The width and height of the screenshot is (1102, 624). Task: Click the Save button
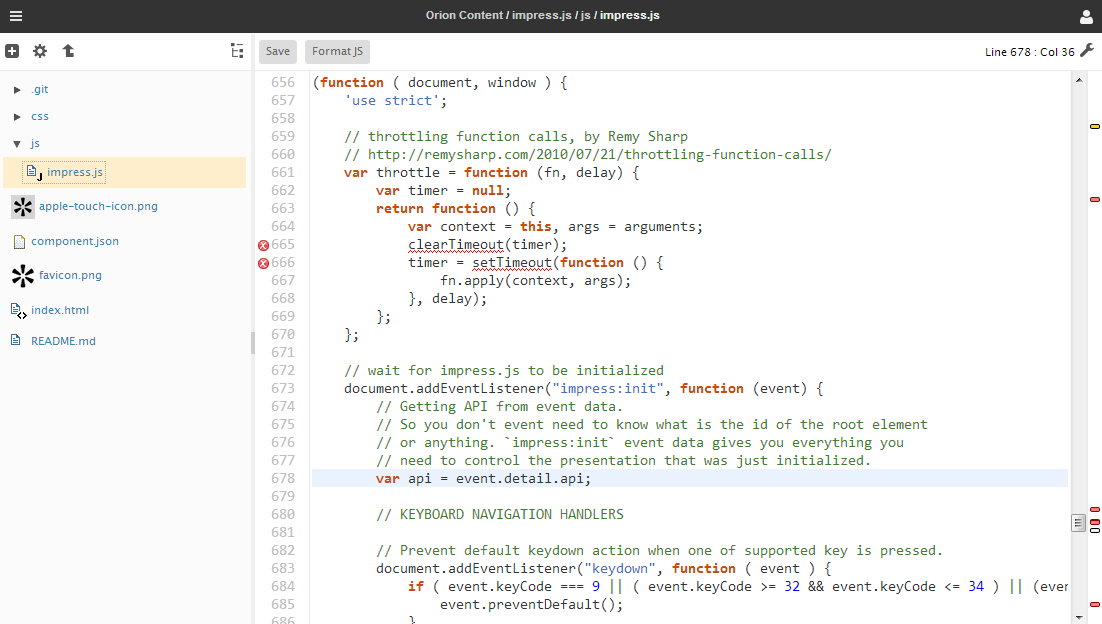(x=278, y=52)
